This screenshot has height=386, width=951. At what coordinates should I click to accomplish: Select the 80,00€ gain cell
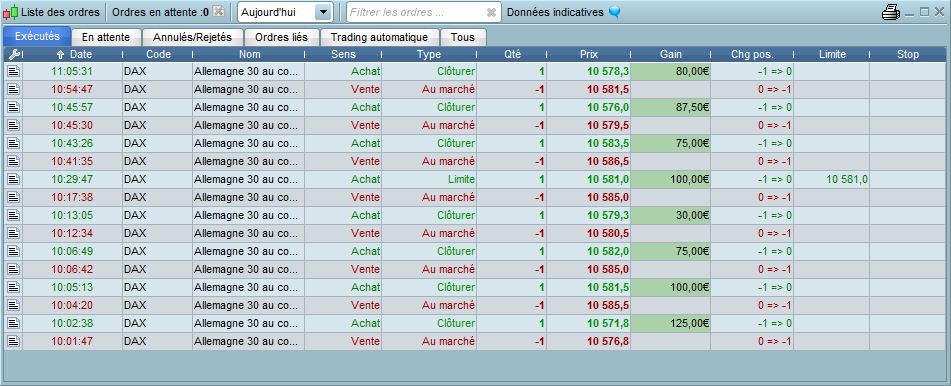670,72
